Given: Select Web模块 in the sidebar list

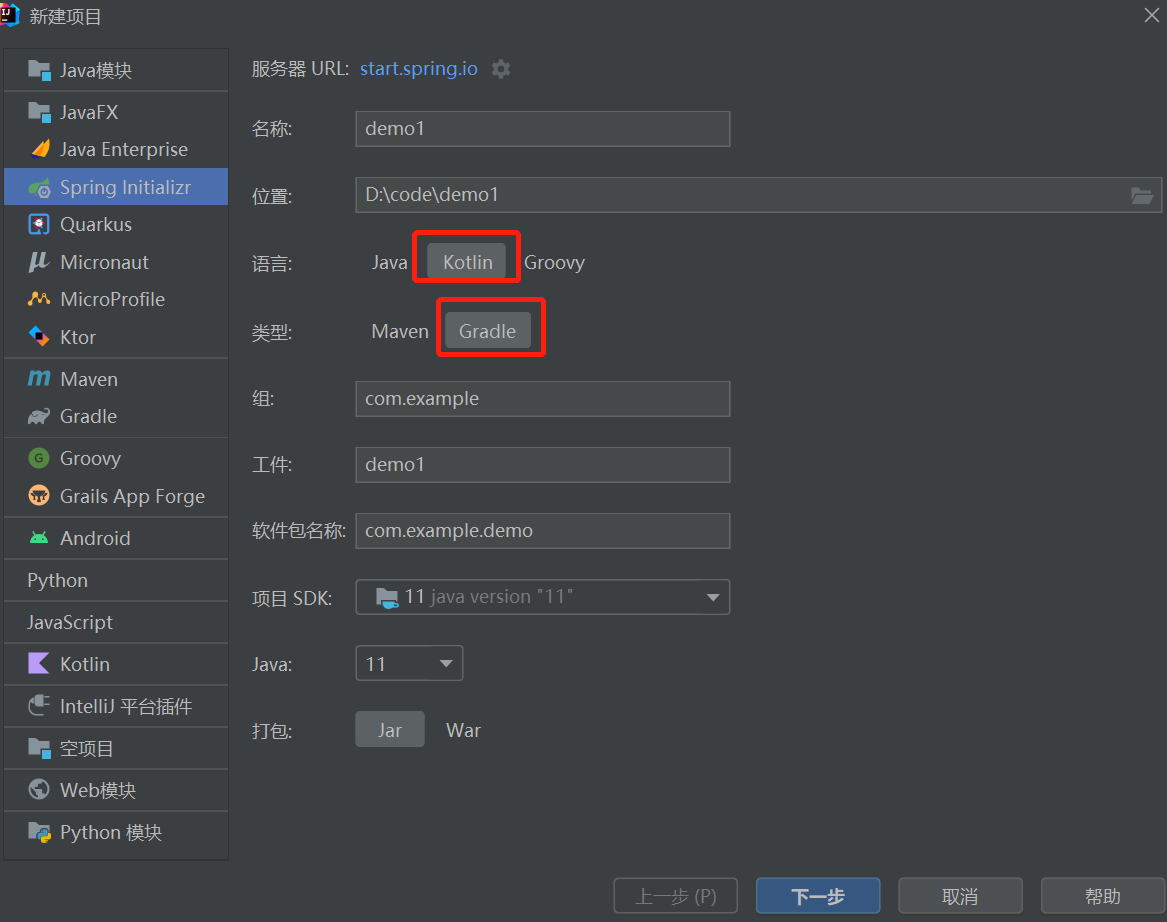Looking at the screenshot, I should (116, 790).
